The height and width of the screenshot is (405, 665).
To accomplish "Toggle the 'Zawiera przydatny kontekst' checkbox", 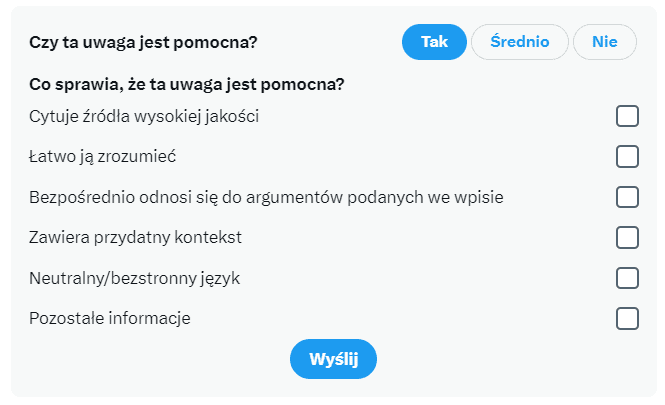I will click(x=627, y=237).
